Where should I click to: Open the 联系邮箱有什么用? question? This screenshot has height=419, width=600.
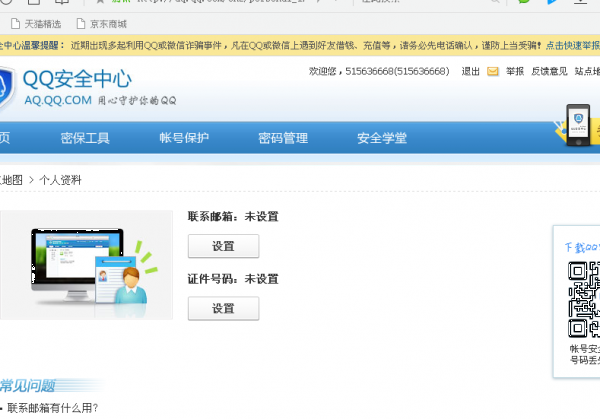tap(53, 408)
